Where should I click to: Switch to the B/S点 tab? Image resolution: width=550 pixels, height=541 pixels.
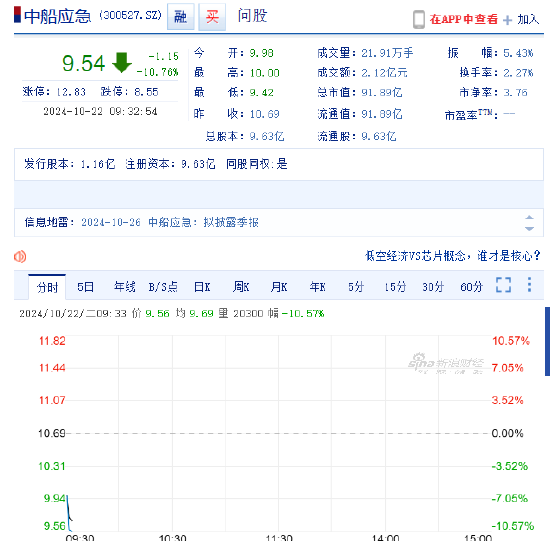tap(163, 287)
